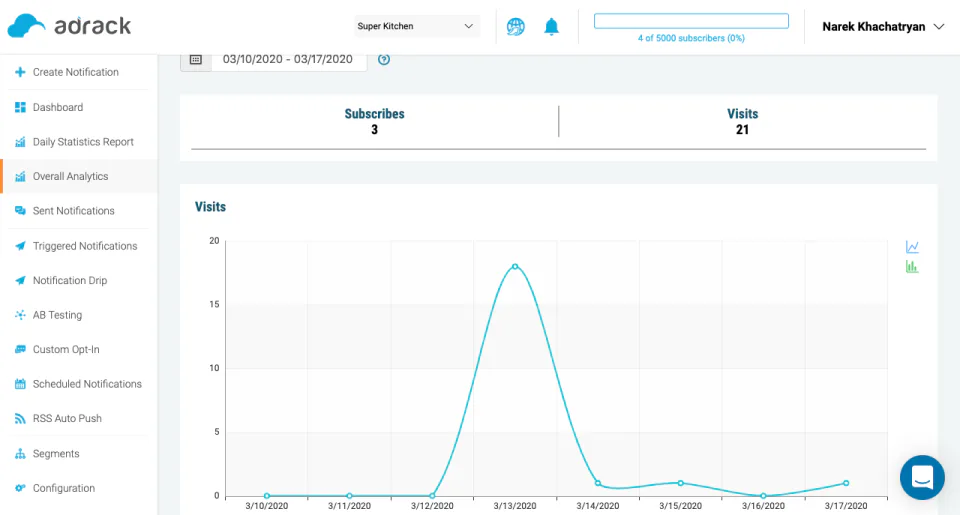
Task: Click the Dashboard grid icon
Action: (x=20, y=107)
